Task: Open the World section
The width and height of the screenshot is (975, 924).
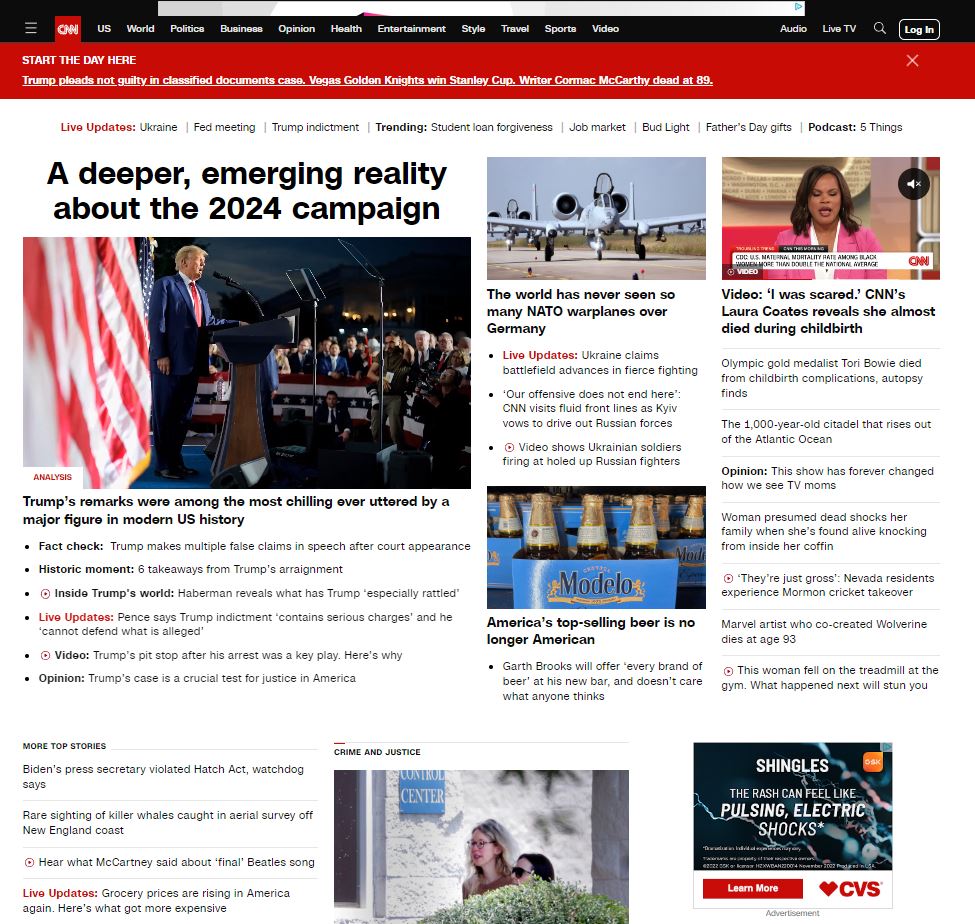Action: point(141,29)
